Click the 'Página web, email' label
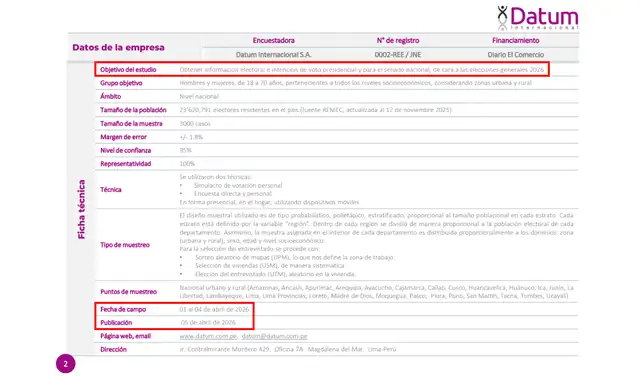 [126, 336]
